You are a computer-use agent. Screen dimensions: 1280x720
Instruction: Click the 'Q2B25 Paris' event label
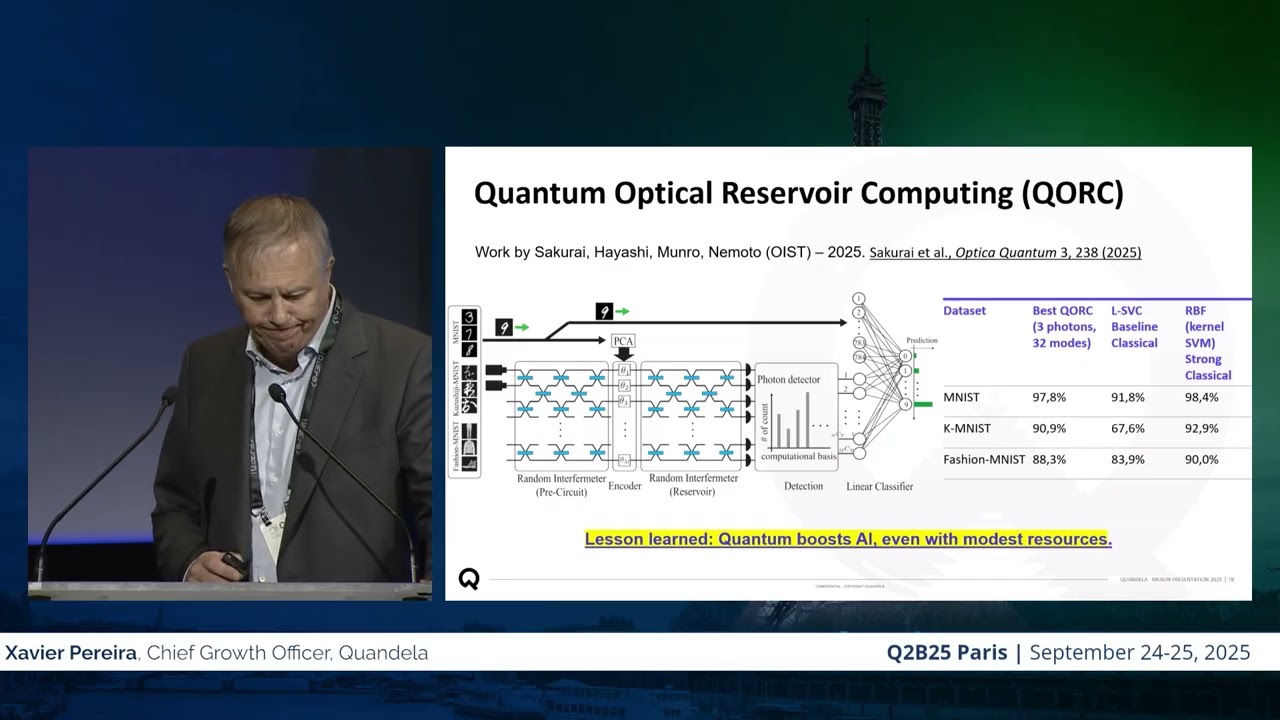click(947, 653)
